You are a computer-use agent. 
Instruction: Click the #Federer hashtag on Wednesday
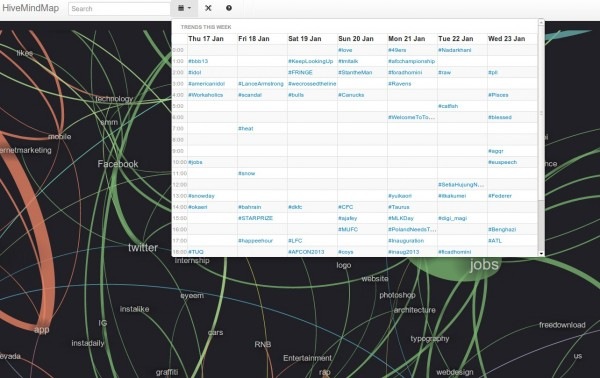pyautogui.click(x=500, y=196)
